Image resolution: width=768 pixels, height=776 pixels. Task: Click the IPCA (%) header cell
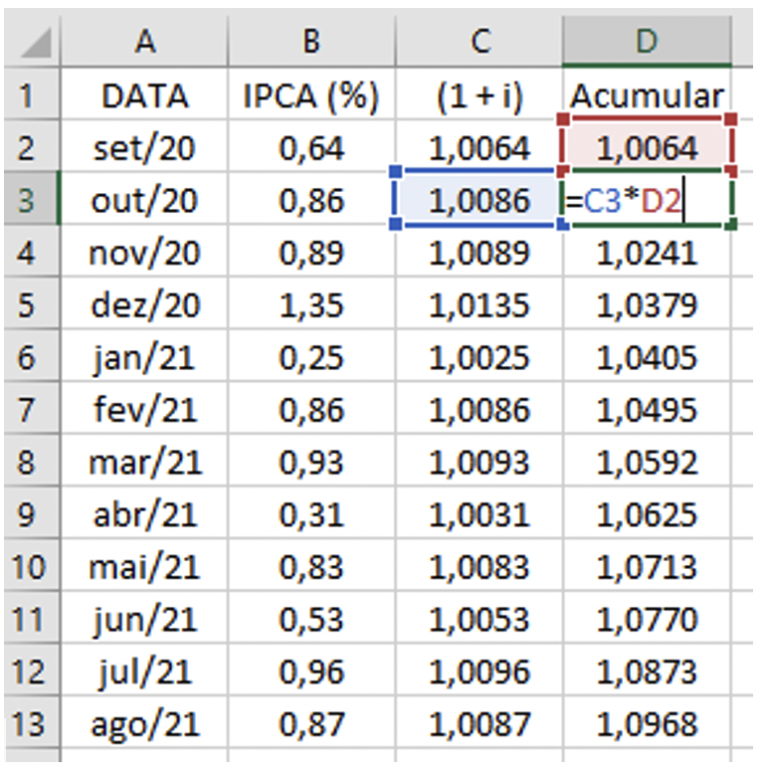(x=312, y=94)
